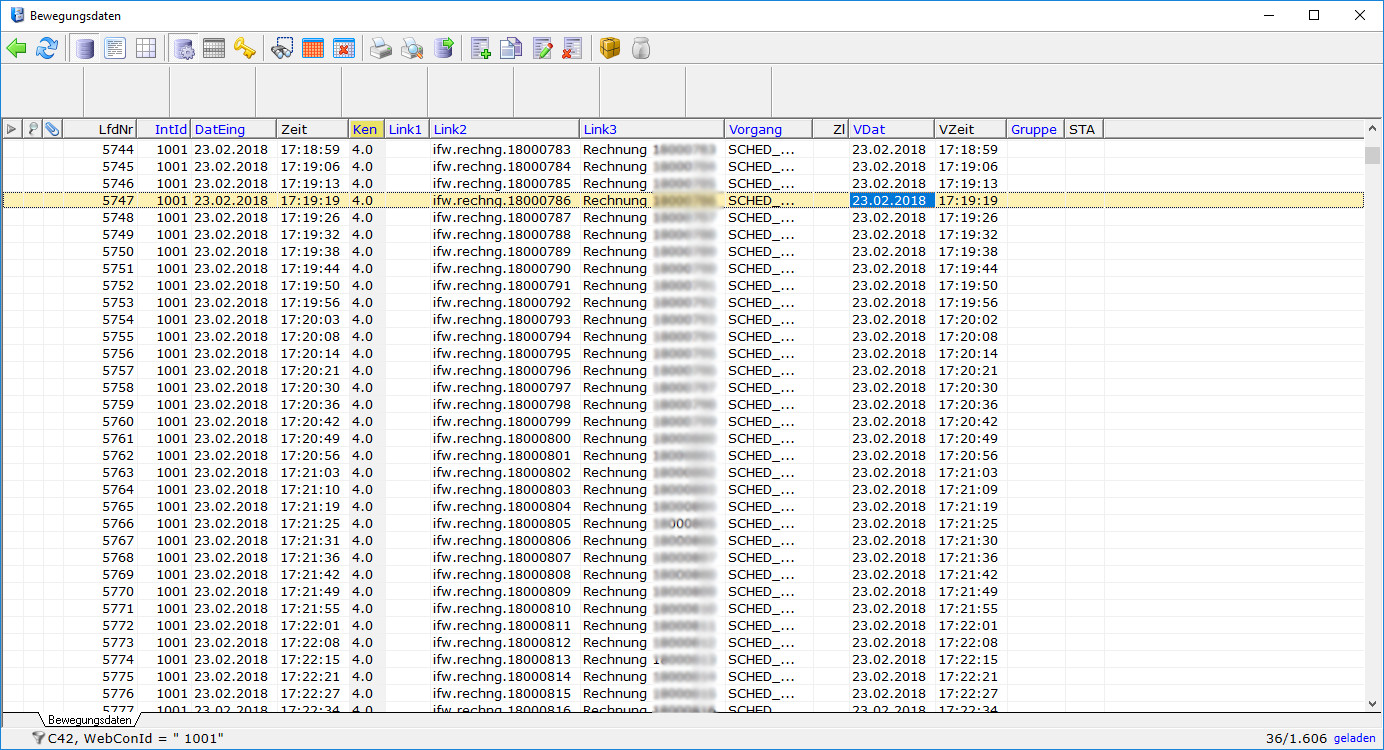This screenshot has width=1384, height=750.
Task: Toggle the grid table view button
Action: coord(146,48)
